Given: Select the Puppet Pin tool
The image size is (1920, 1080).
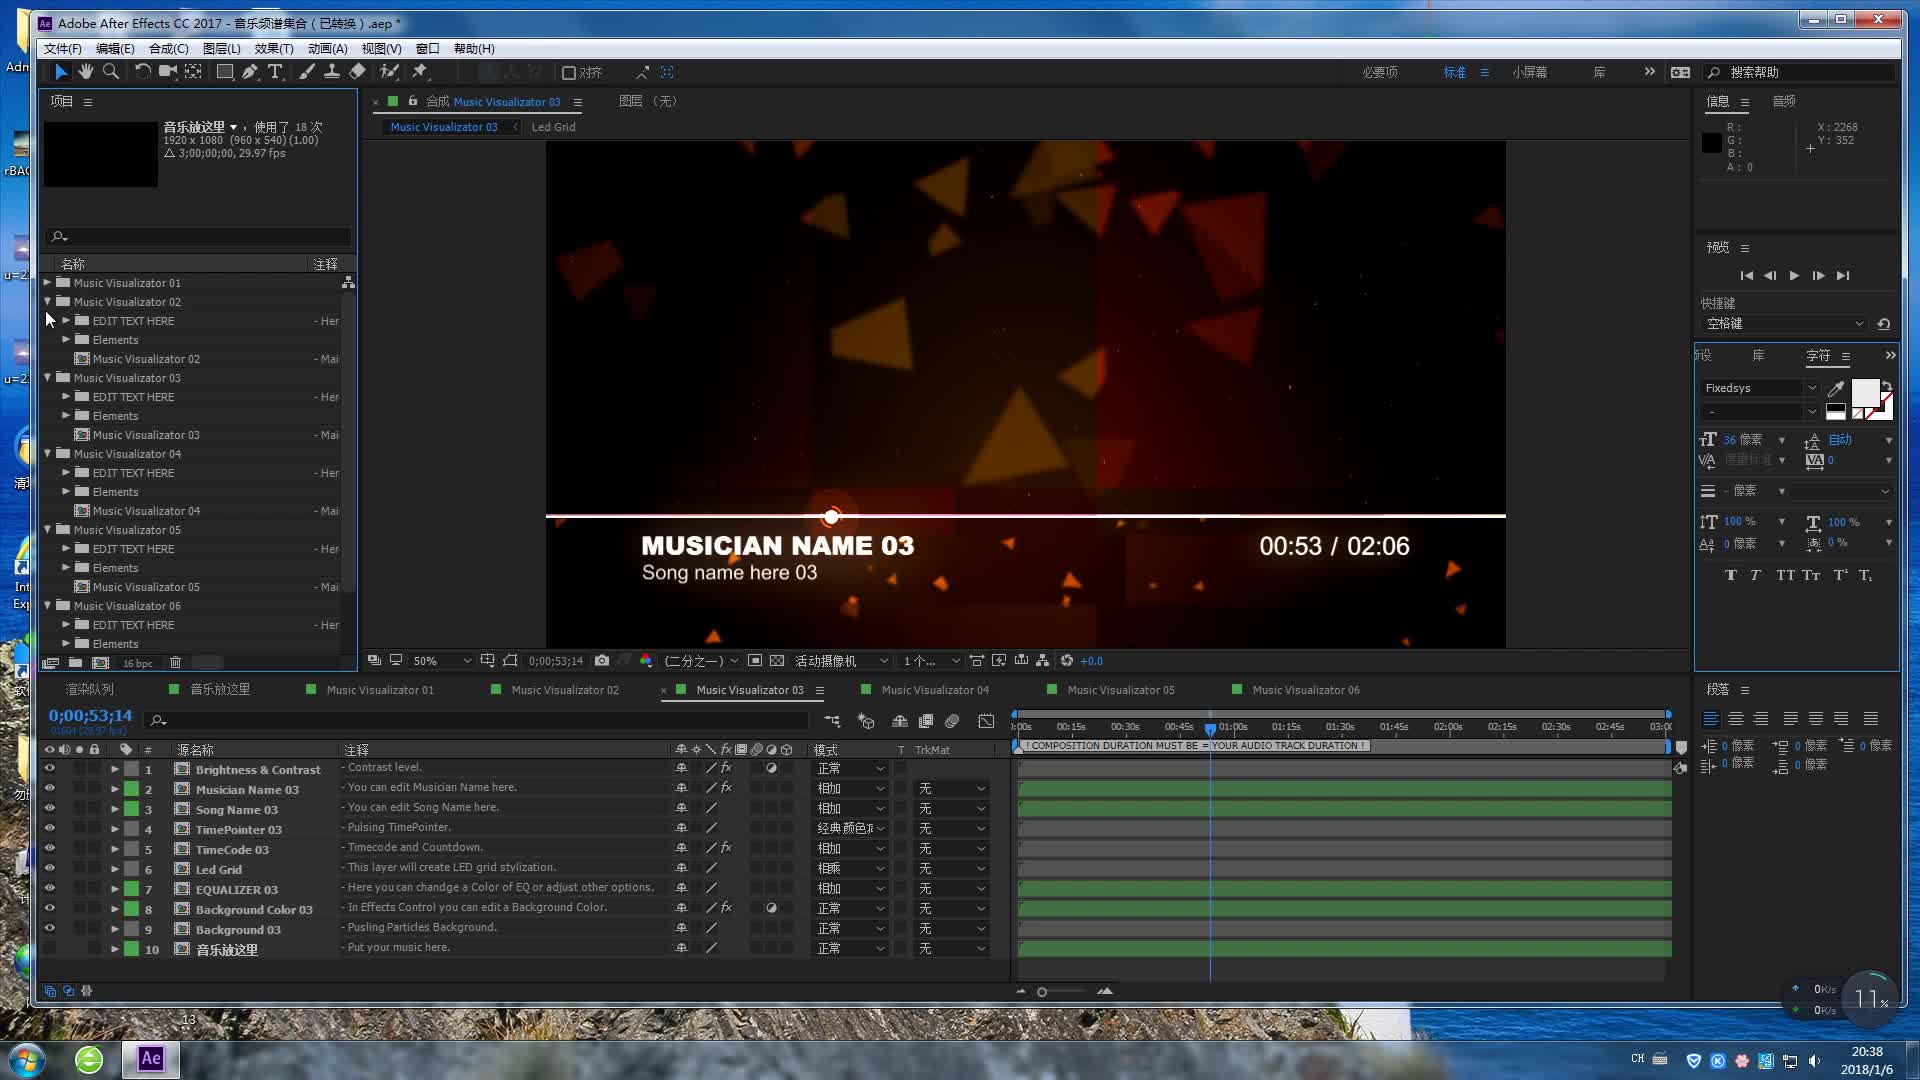Looking at the screenshot, I should pos(420,72).
